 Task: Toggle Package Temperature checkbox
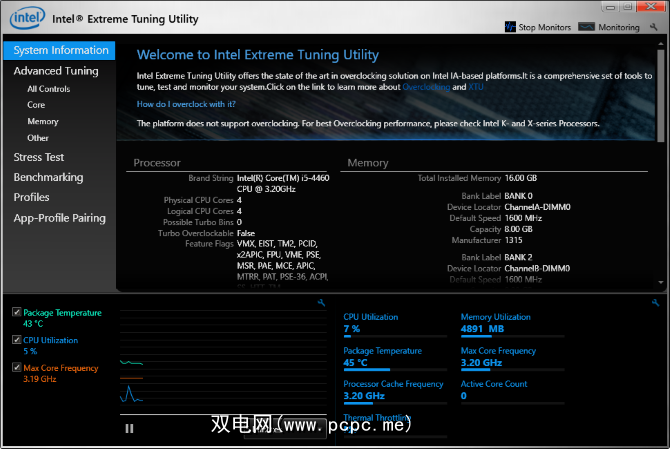17,312
